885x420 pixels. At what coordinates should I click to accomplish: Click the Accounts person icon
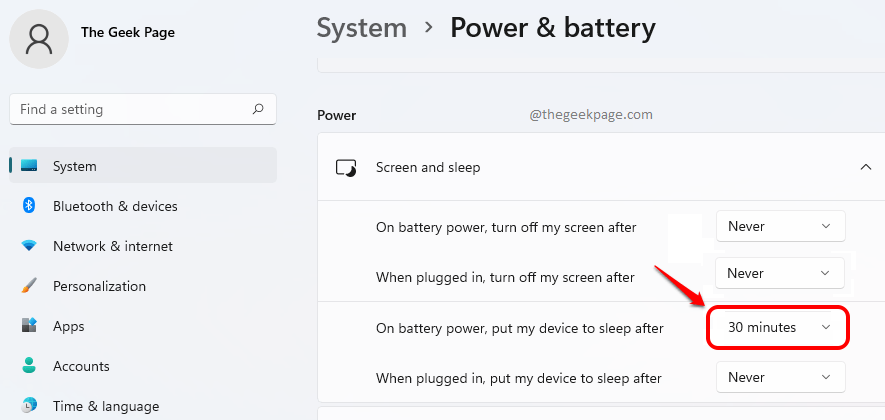point(29,366)
